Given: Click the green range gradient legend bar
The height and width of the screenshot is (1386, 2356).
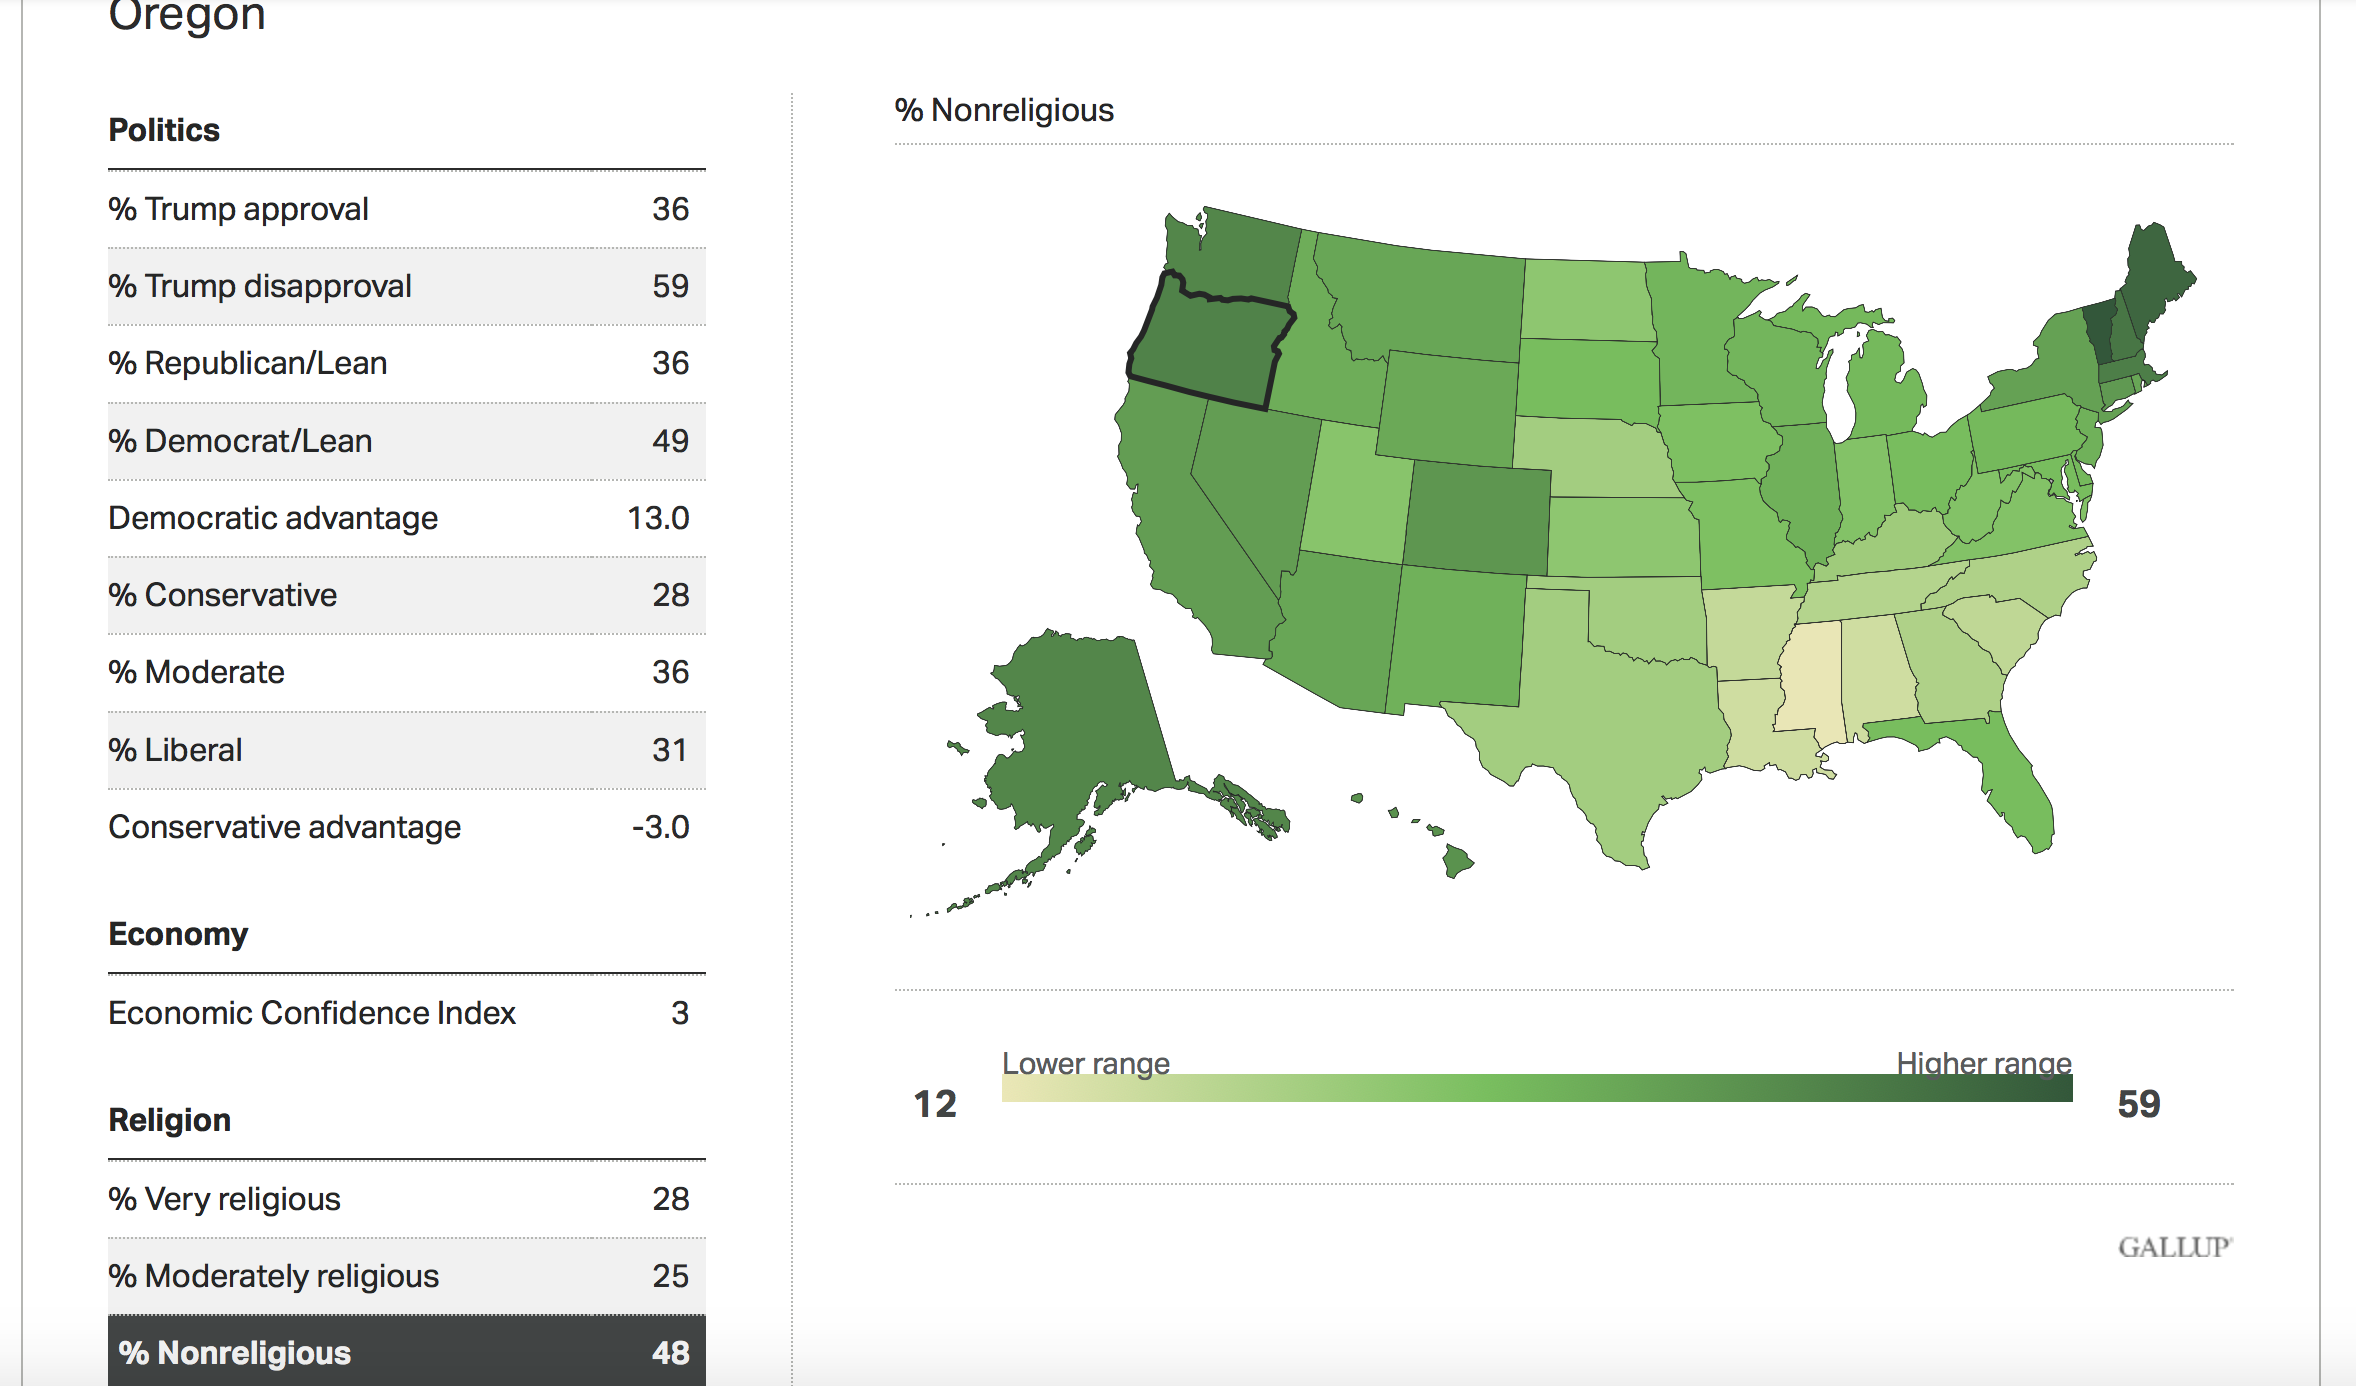Looking at the screenshot, I should pyautogui.click(x=1537, y=1088).
